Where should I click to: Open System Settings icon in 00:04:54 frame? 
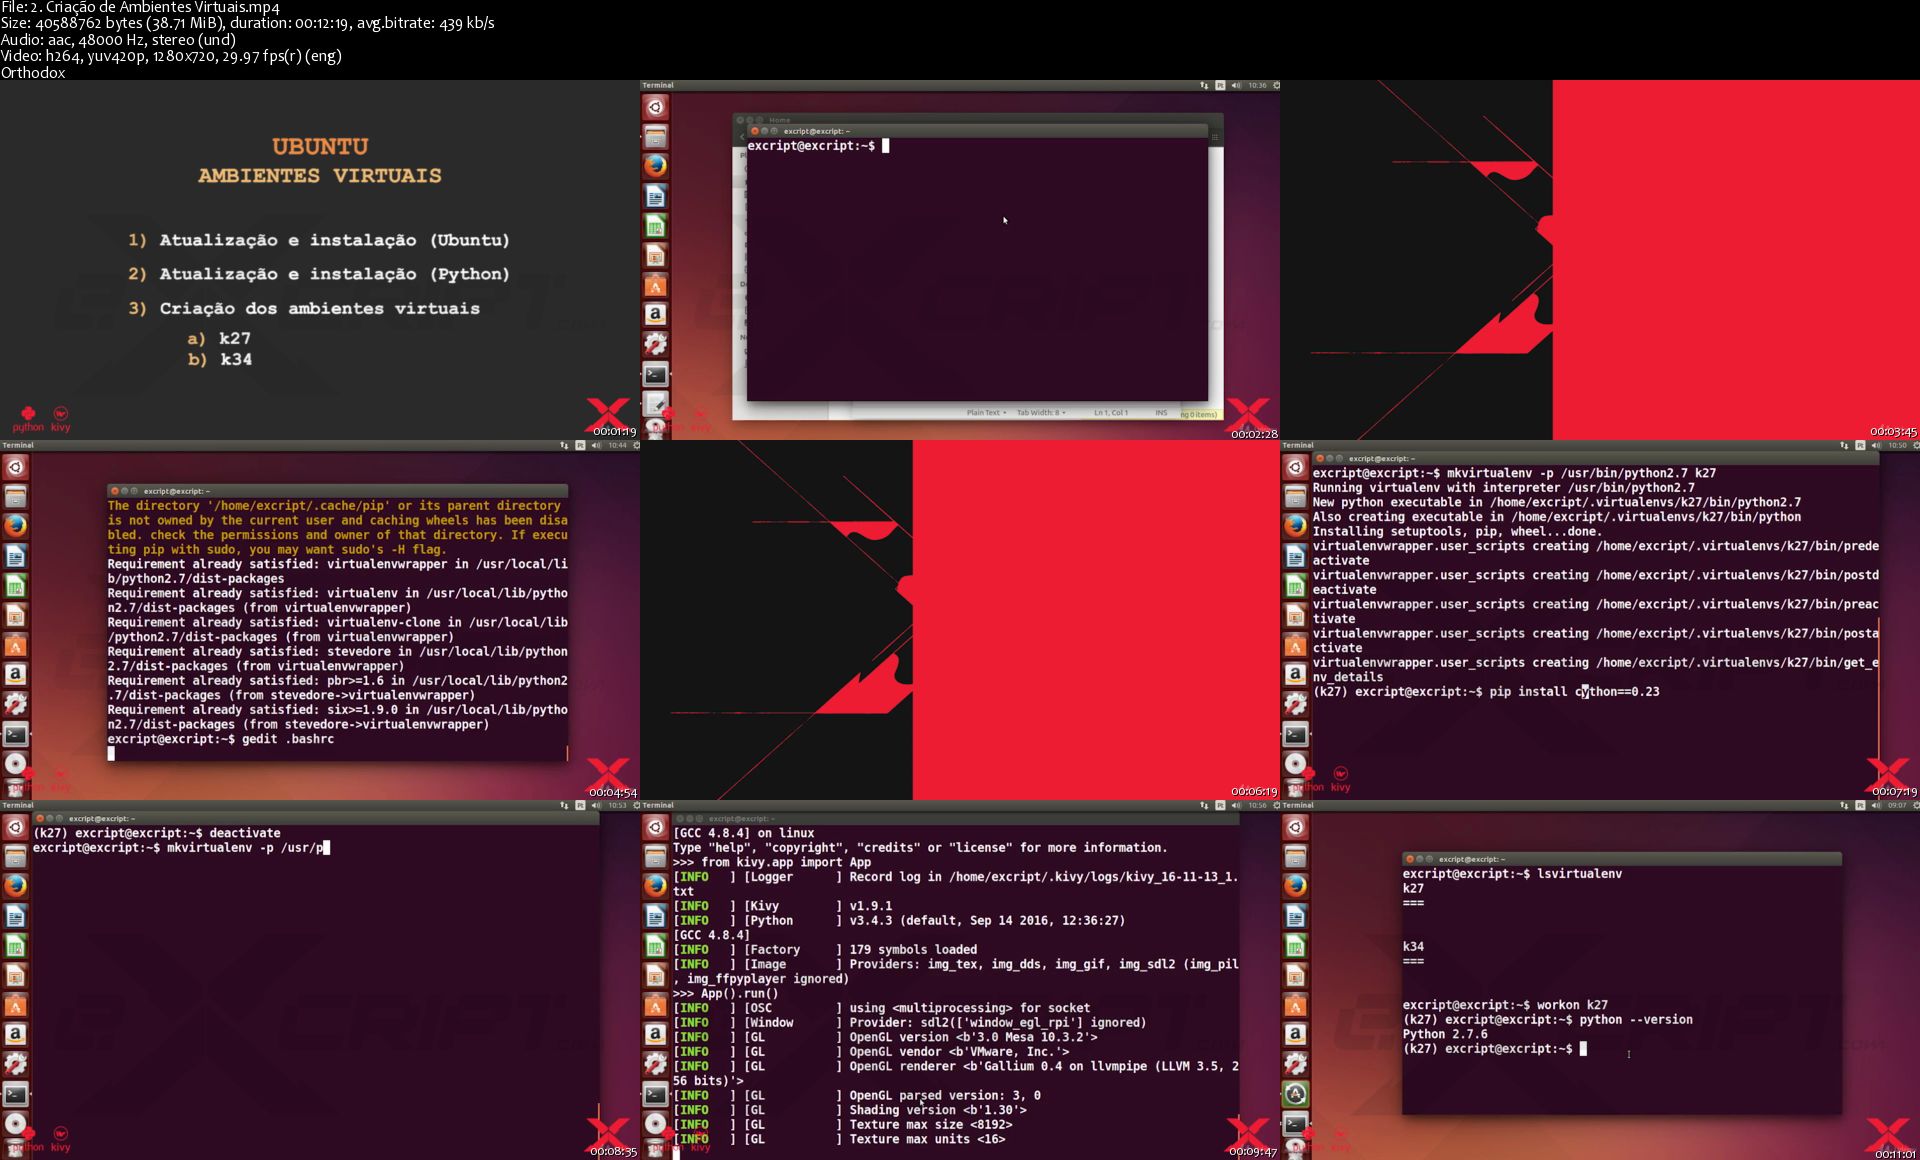(15, 704)
